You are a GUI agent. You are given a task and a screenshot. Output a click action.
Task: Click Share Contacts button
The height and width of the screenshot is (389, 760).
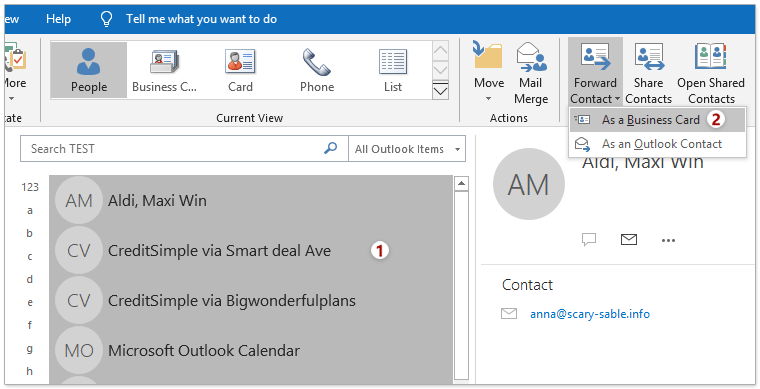(x=649, y=73)
